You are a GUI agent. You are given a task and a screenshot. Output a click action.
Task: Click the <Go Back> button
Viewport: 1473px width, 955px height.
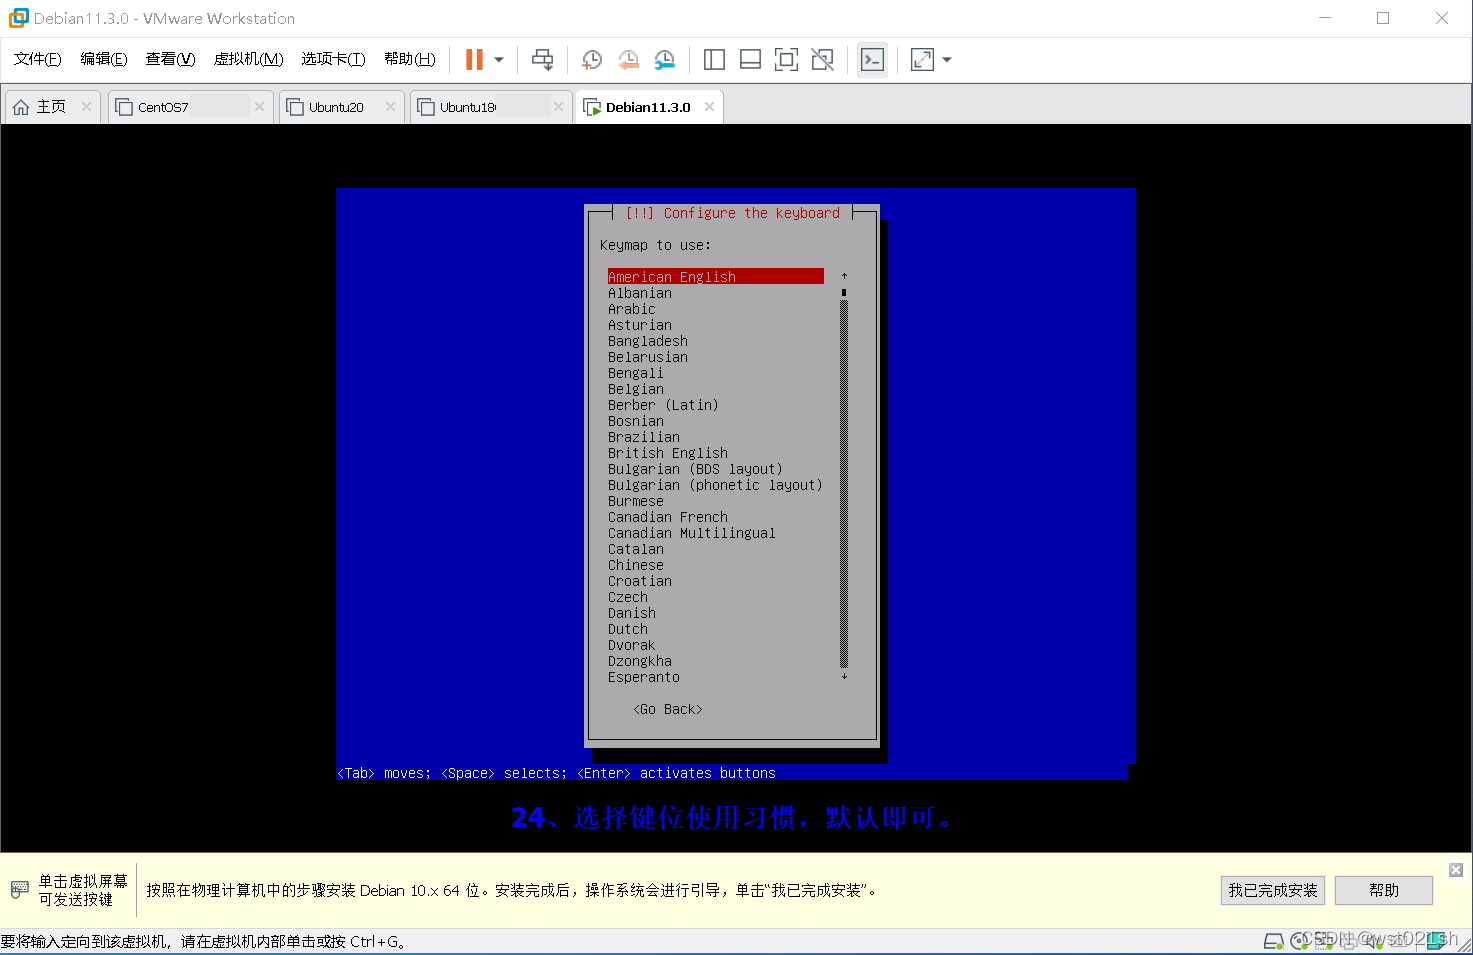(x=668, y=709)
